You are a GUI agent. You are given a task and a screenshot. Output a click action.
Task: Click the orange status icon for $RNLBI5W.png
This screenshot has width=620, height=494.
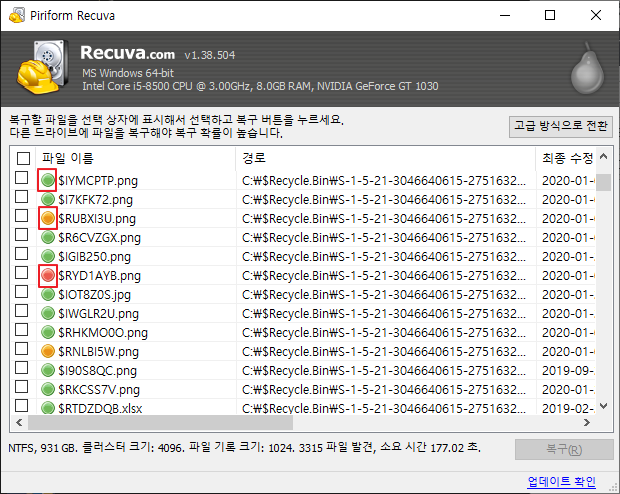pos(47,351)
